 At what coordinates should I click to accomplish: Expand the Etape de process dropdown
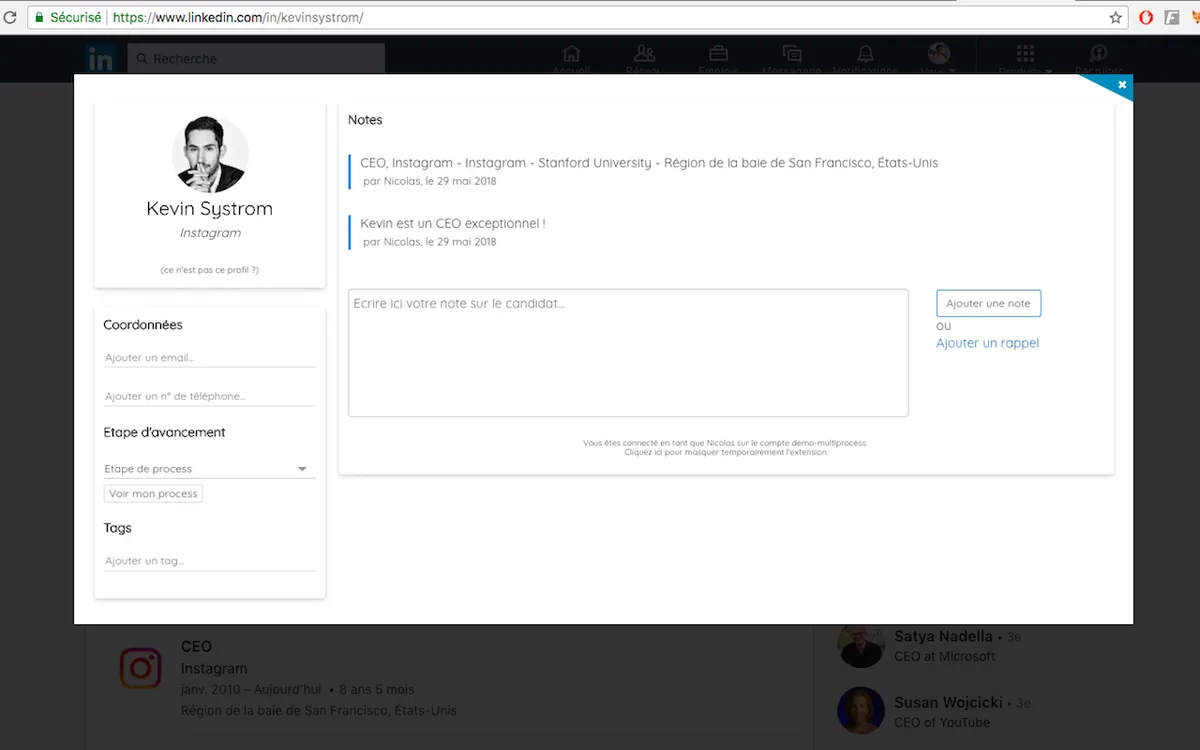point(210,468)
